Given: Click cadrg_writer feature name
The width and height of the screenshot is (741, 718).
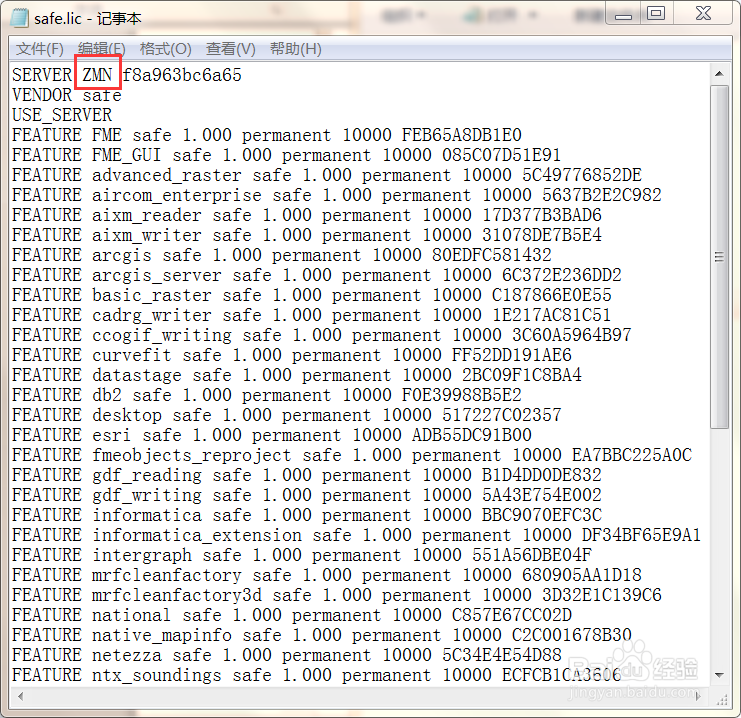Looking at the screenshot, I should [x=152, y=315].
